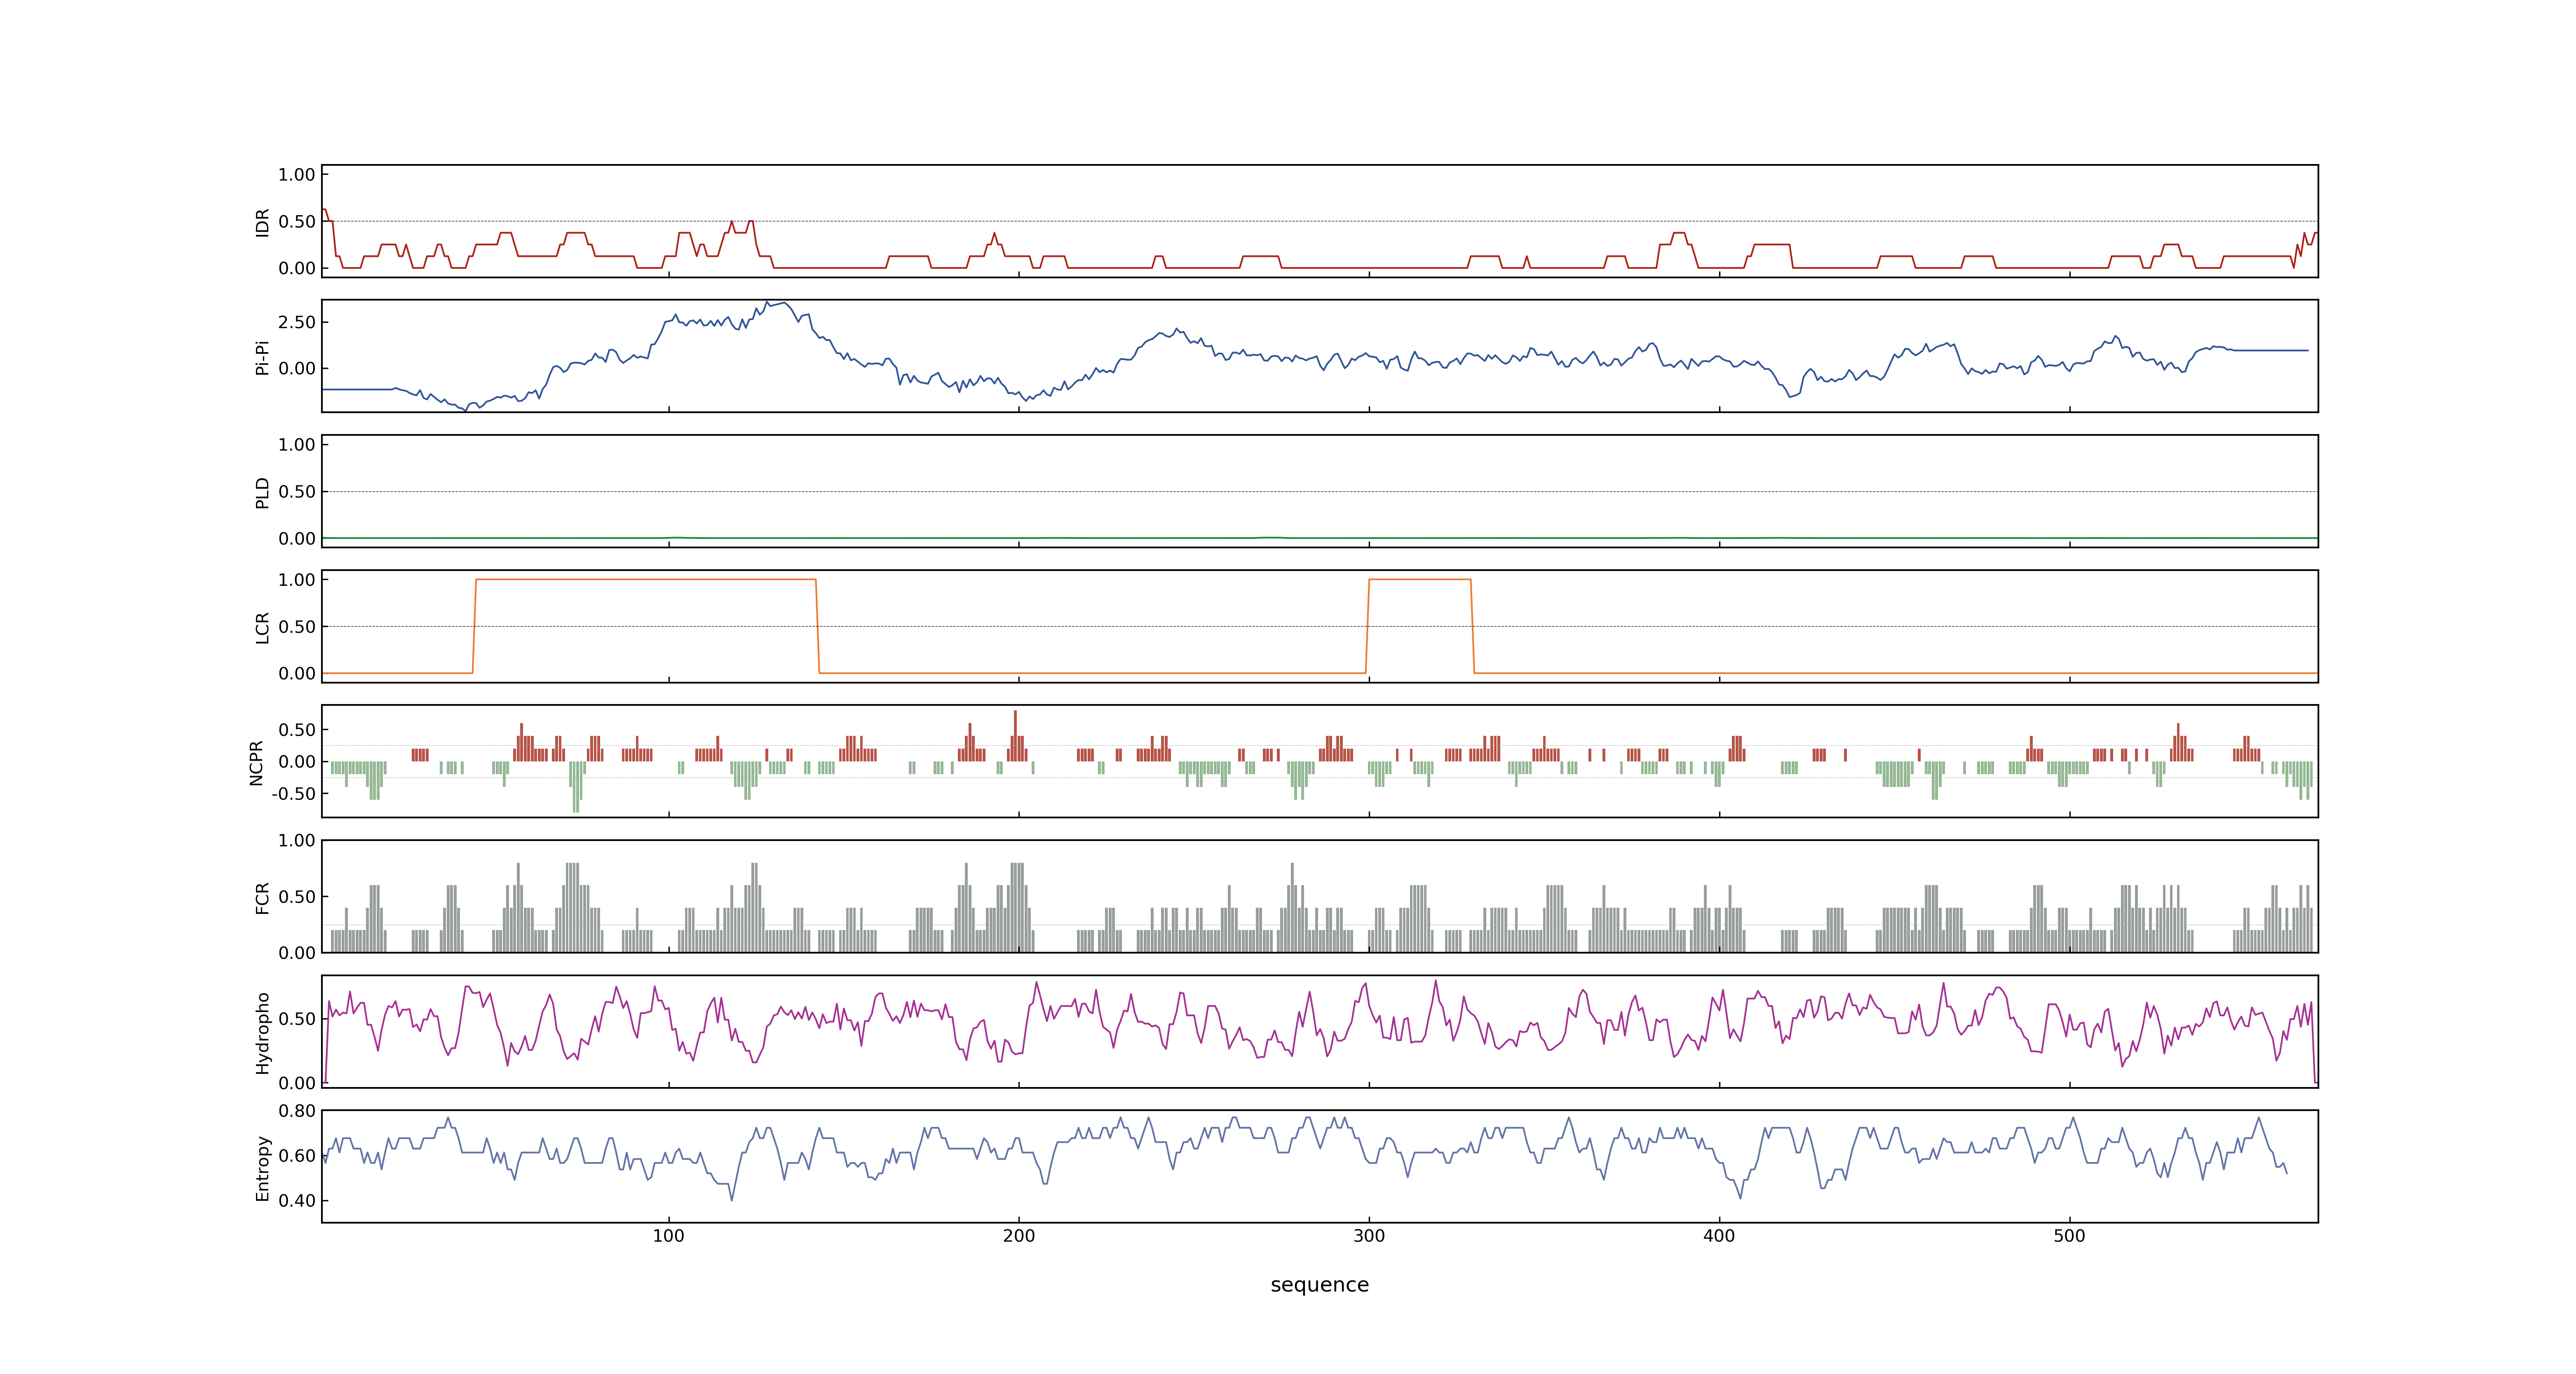
Task: Click the PLD axis label
Action: 262,492
